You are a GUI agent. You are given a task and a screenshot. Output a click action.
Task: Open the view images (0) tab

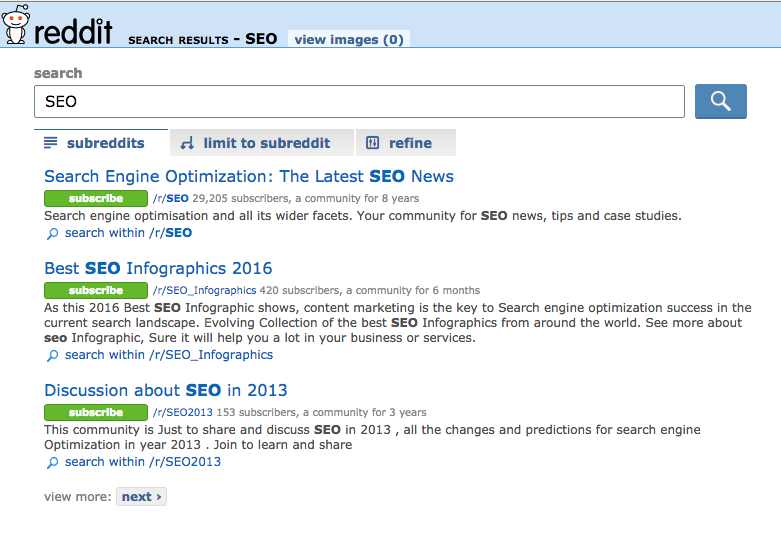tap(349, 39)
